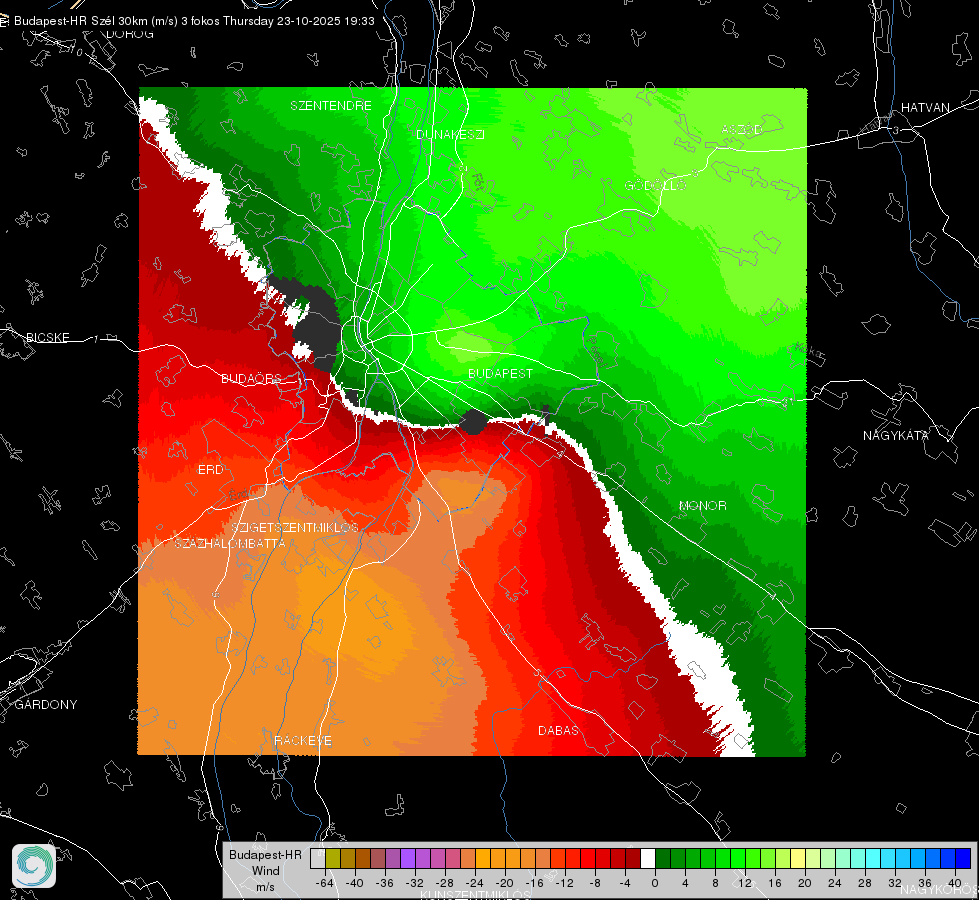Click the 'Budapest-HR Wind m/s' legend caption
Viewport: 979px width, 900px height.
click(x=265, y=870)
